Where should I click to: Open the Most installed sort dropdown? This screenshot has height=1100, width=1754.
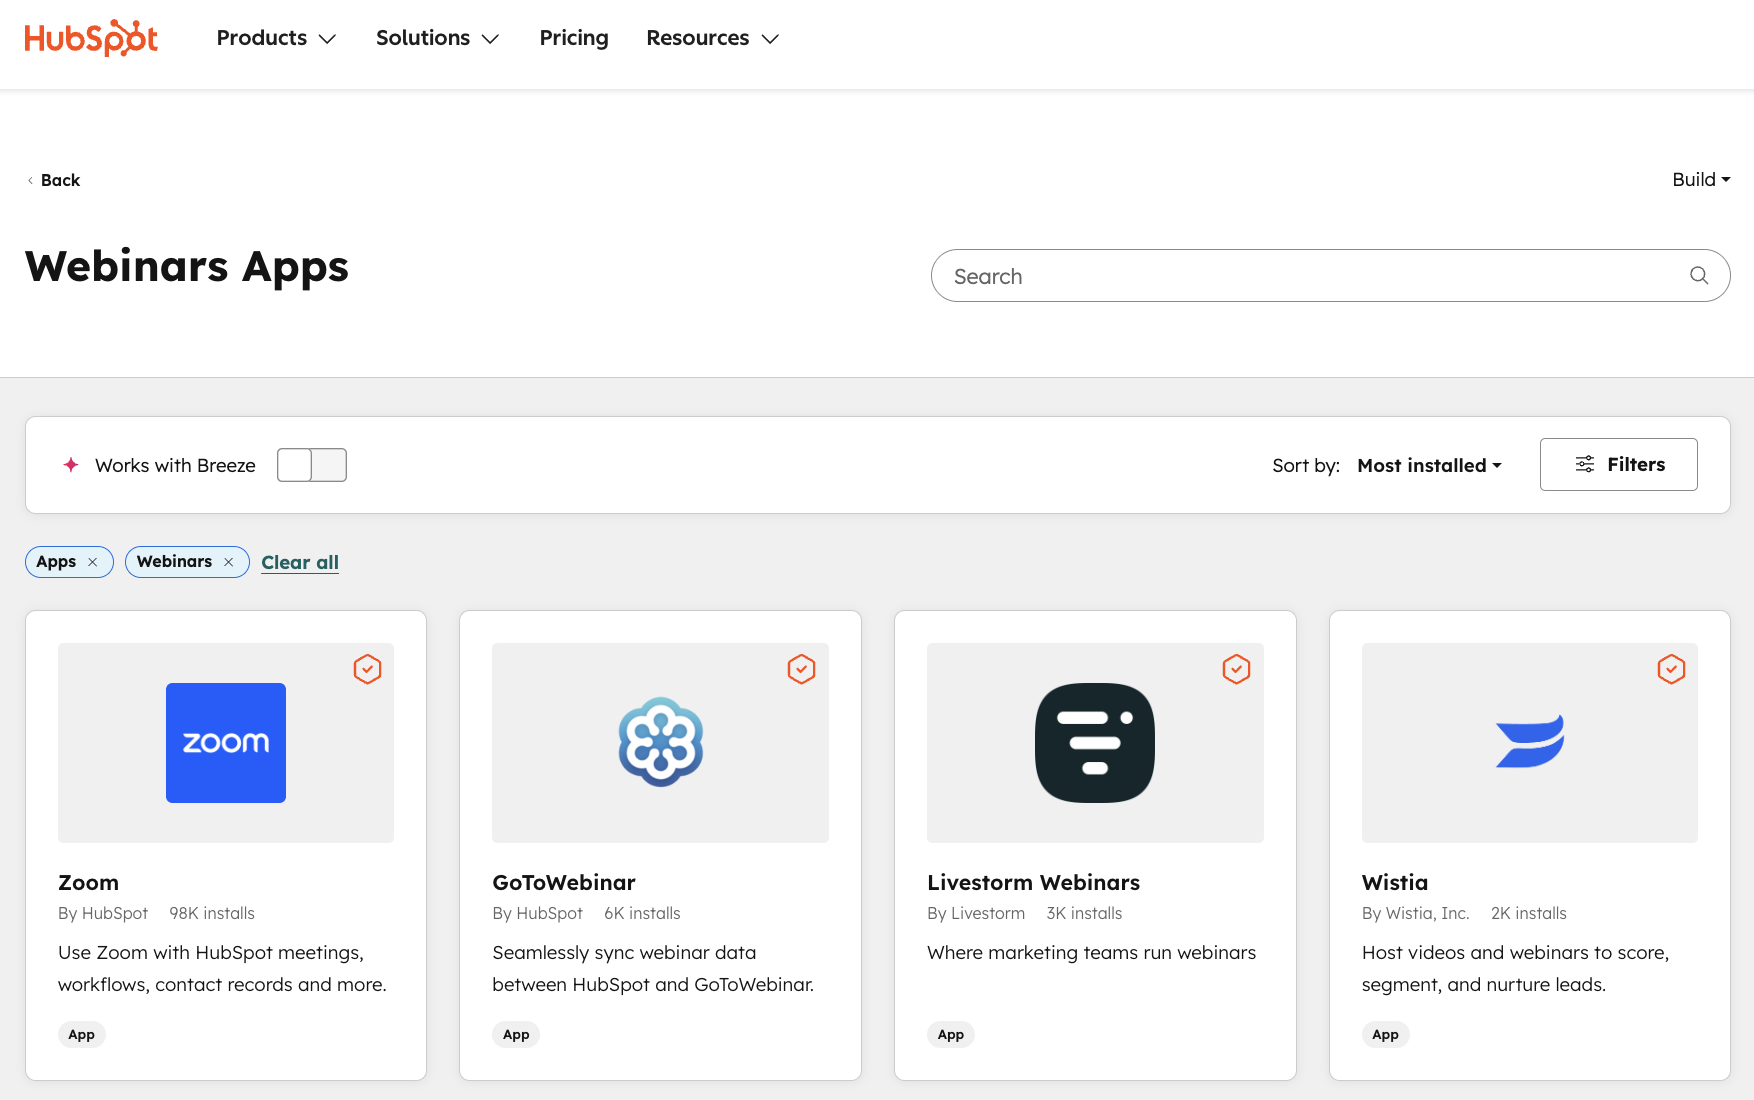click(1429, 466)
